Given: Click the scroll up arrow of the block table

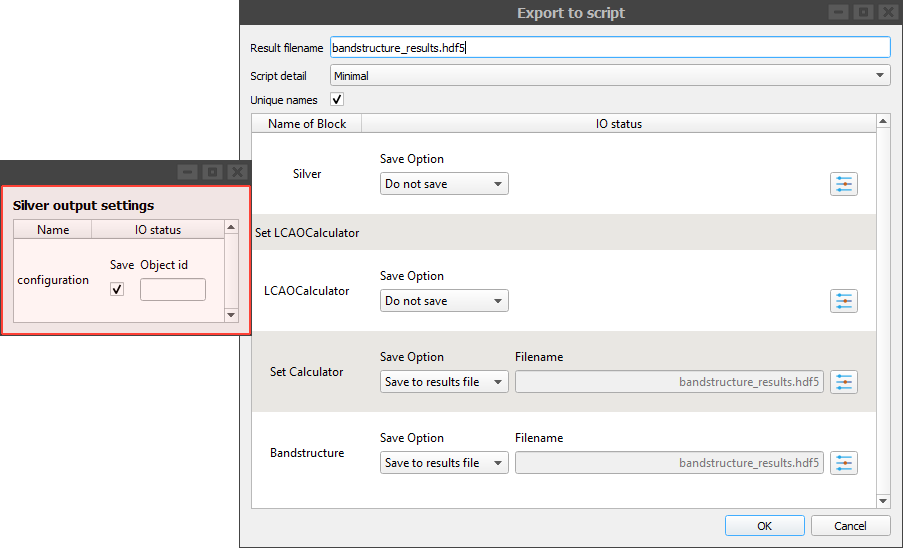Looking at the screenshot, I should point(883,121).
